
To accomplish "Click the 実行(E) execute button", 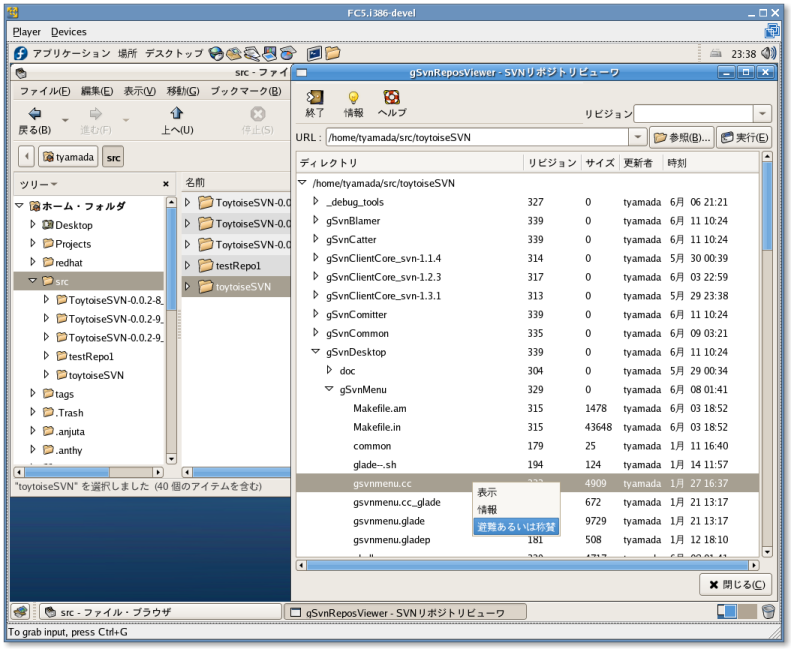I will click(744, 138).
